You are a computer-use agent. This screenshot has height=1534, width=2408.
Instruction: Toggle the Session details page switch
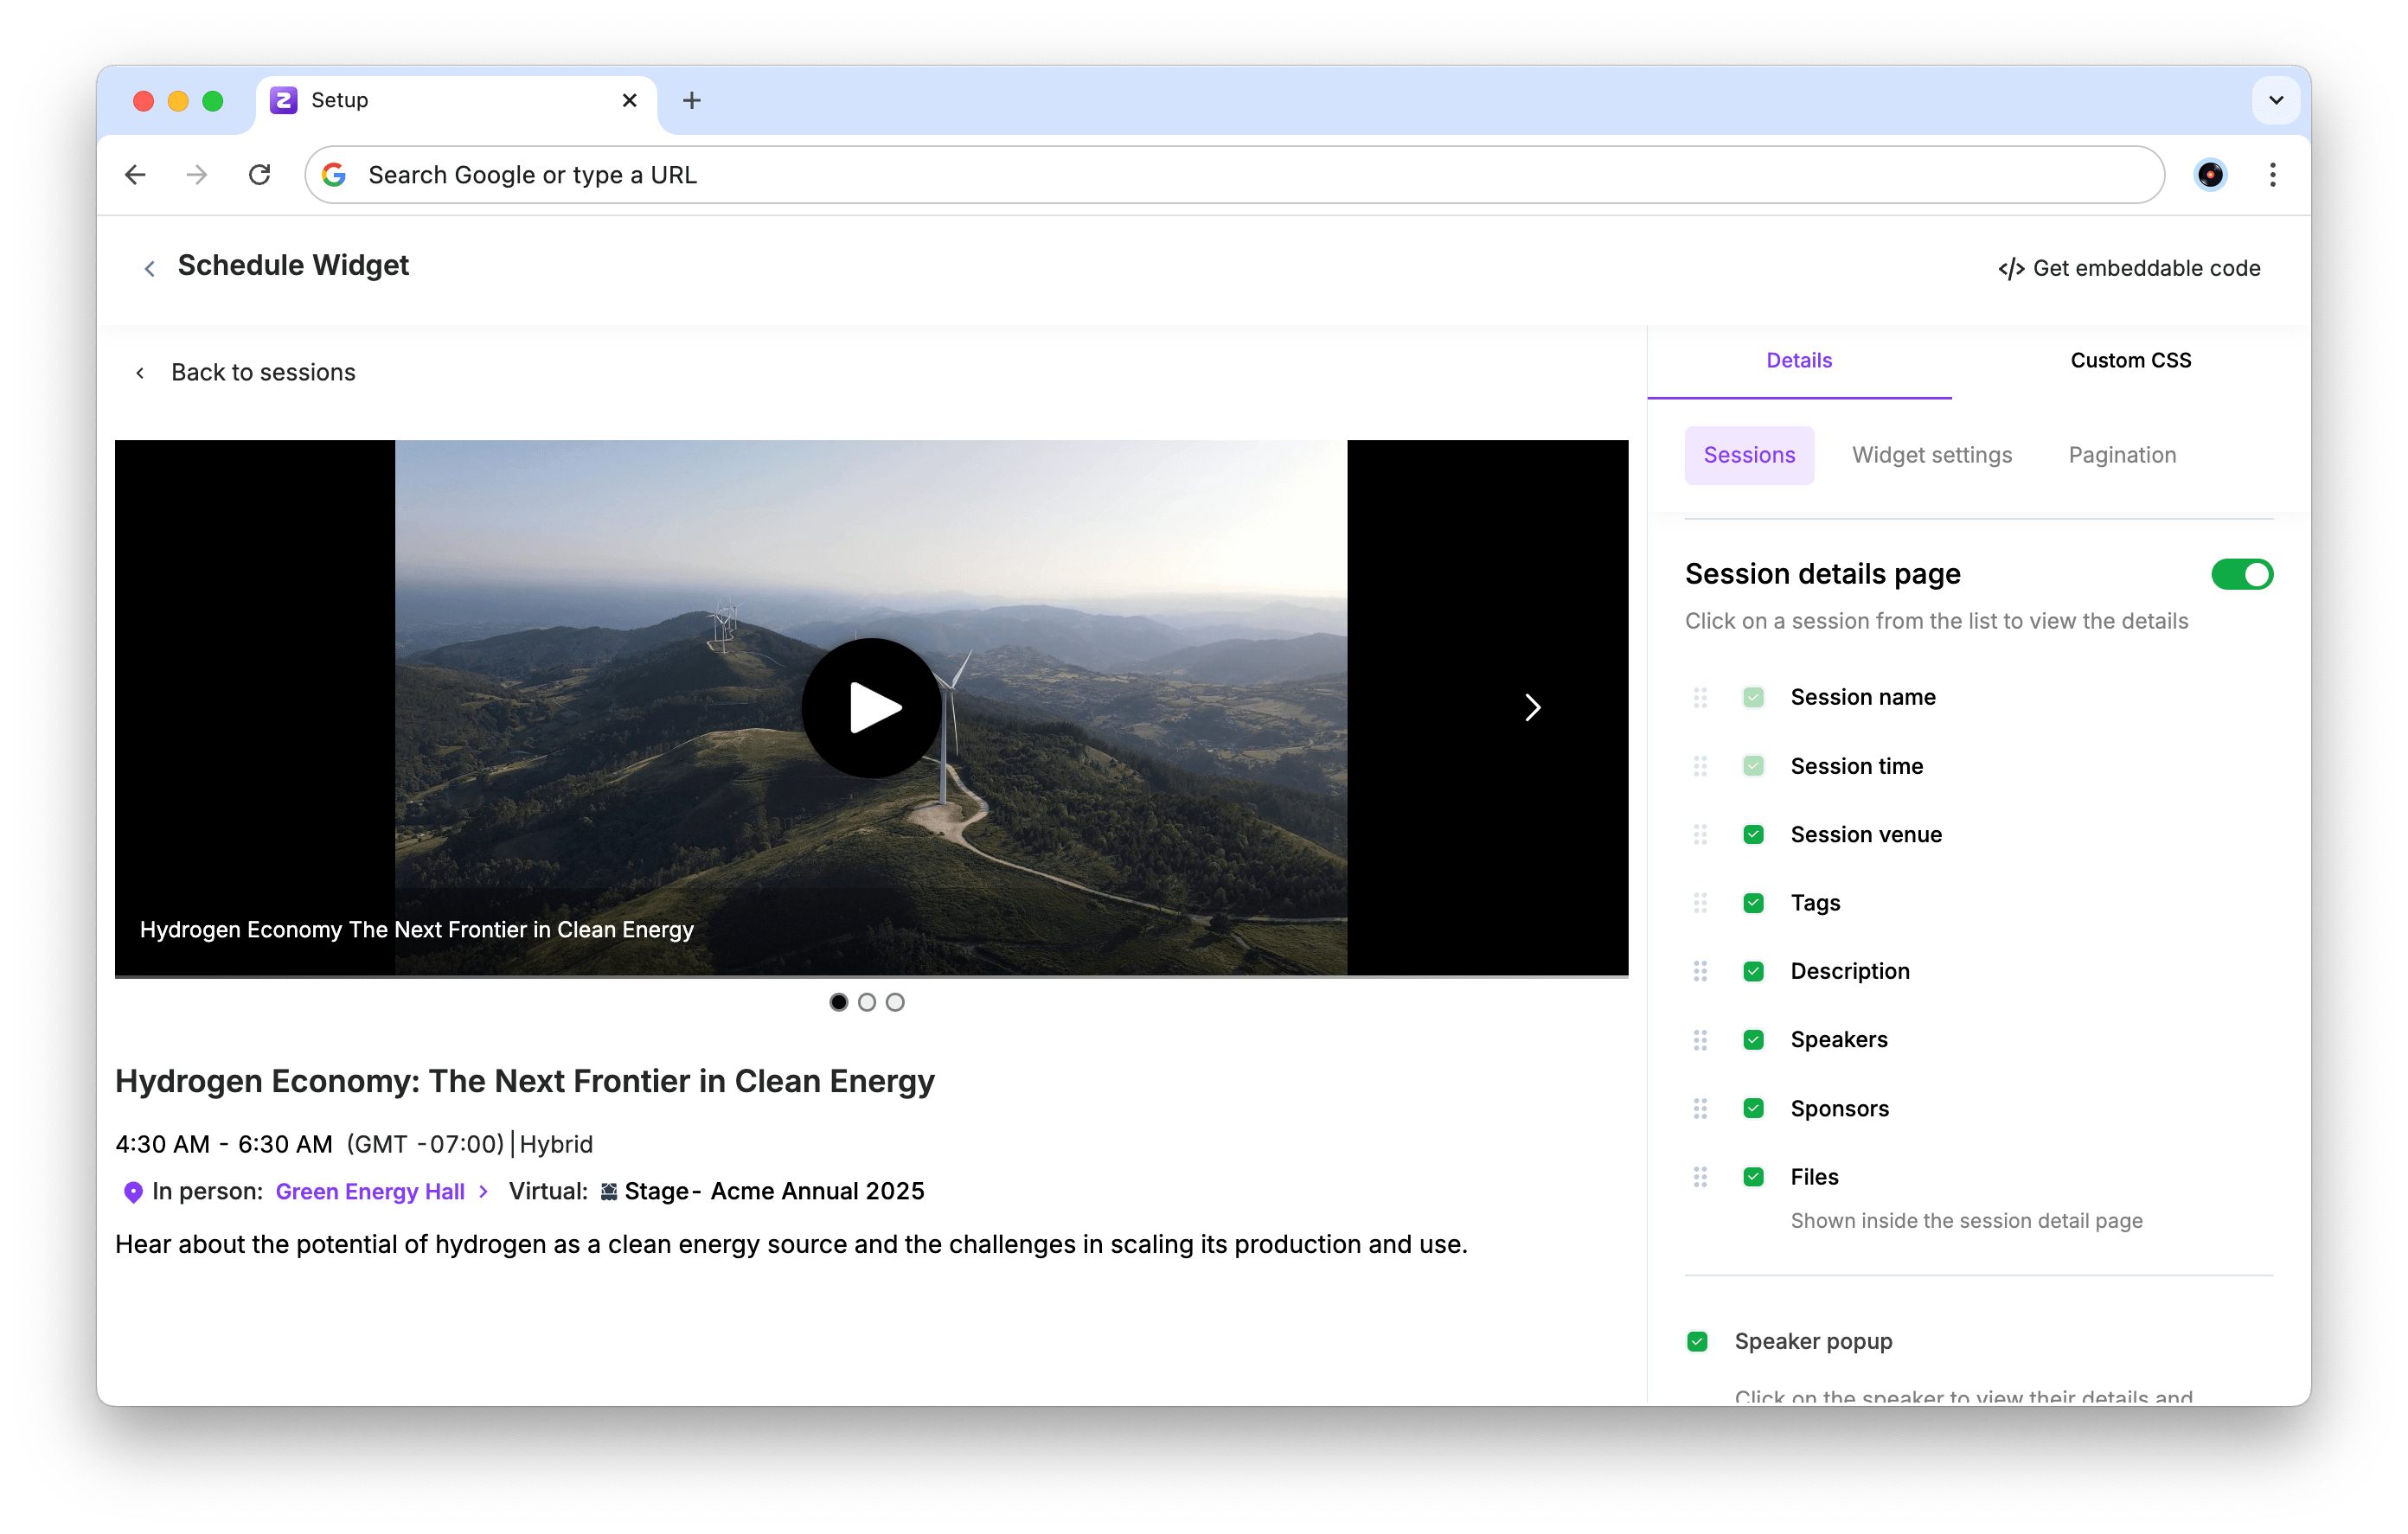tap(2241, 575)
